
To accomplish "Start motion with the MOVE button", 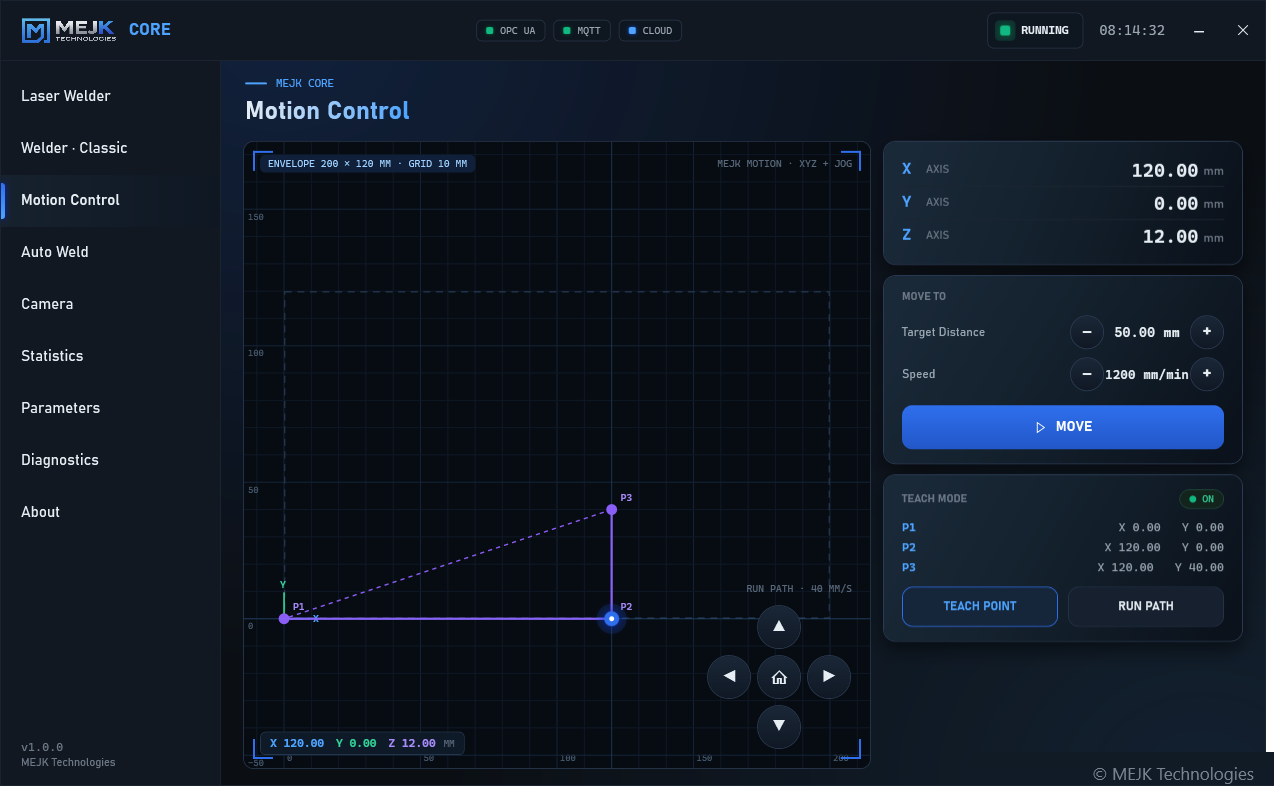I will (x=1063, y=427).
